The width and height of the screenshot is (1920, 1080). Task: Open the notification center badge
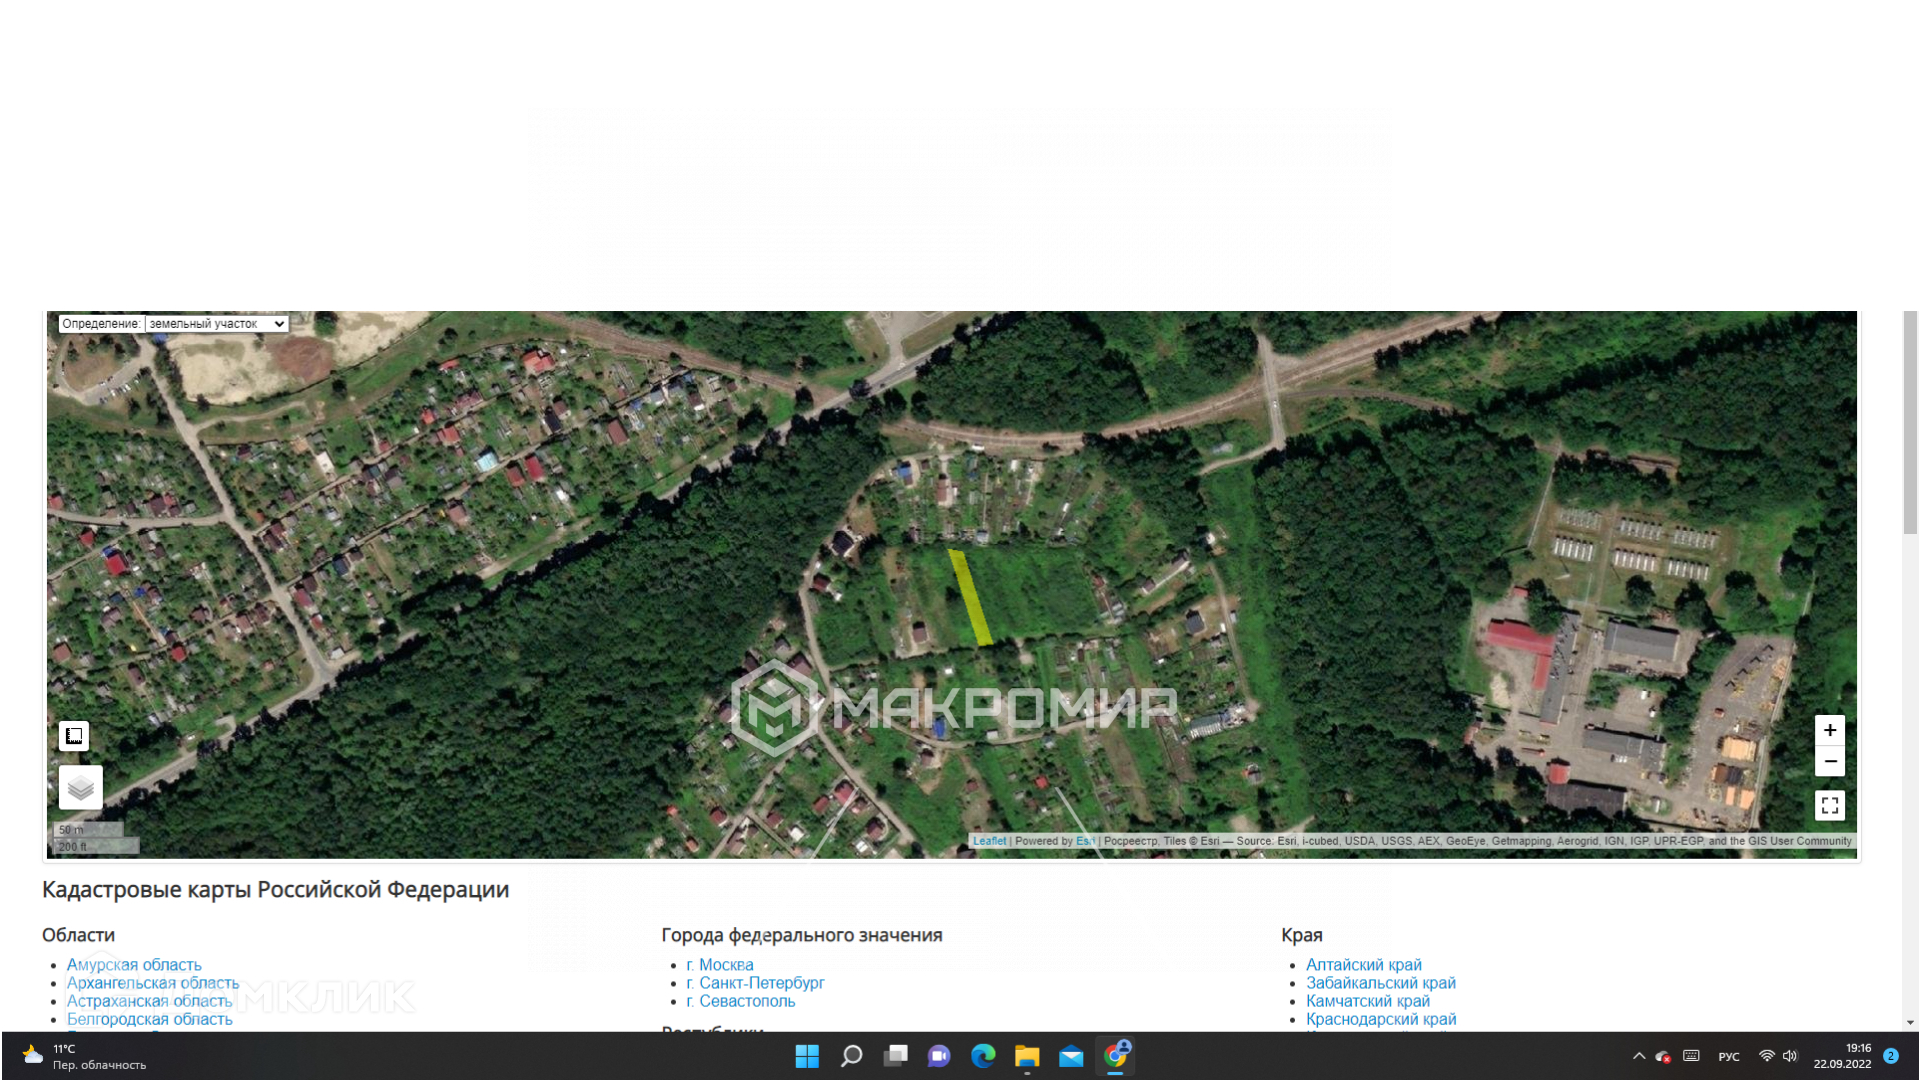[1891, 1056]
